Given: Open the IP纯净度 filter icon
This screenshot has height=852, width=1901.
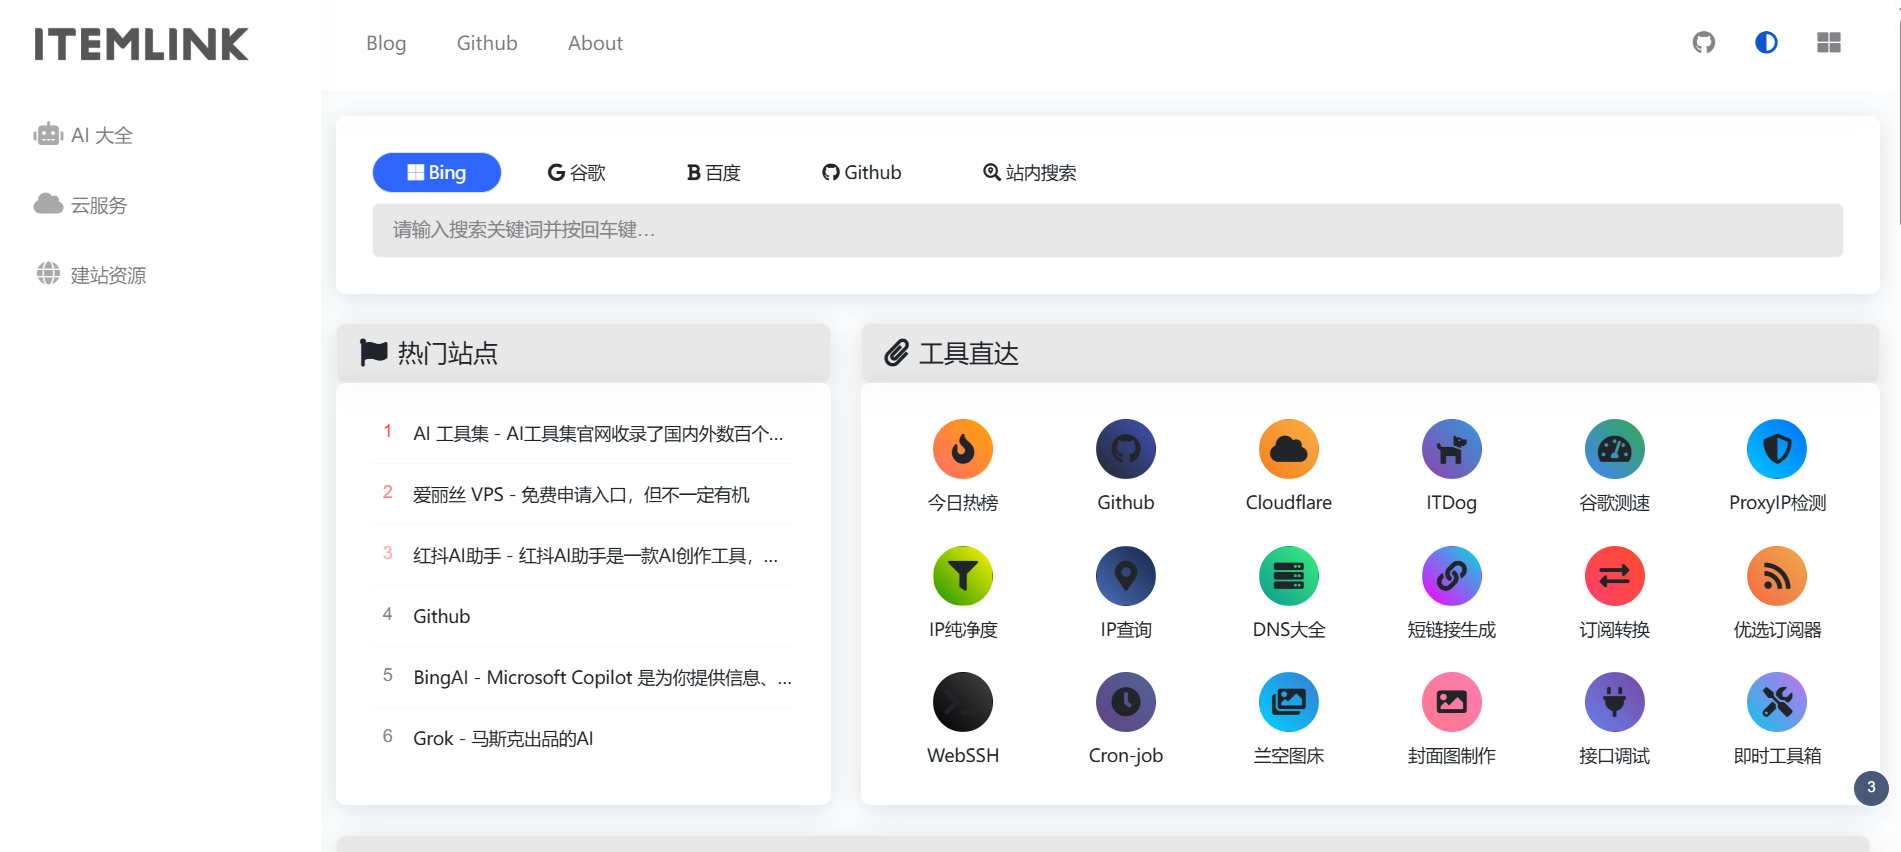Looking at the screenshot, I should [x=962, y=576].
